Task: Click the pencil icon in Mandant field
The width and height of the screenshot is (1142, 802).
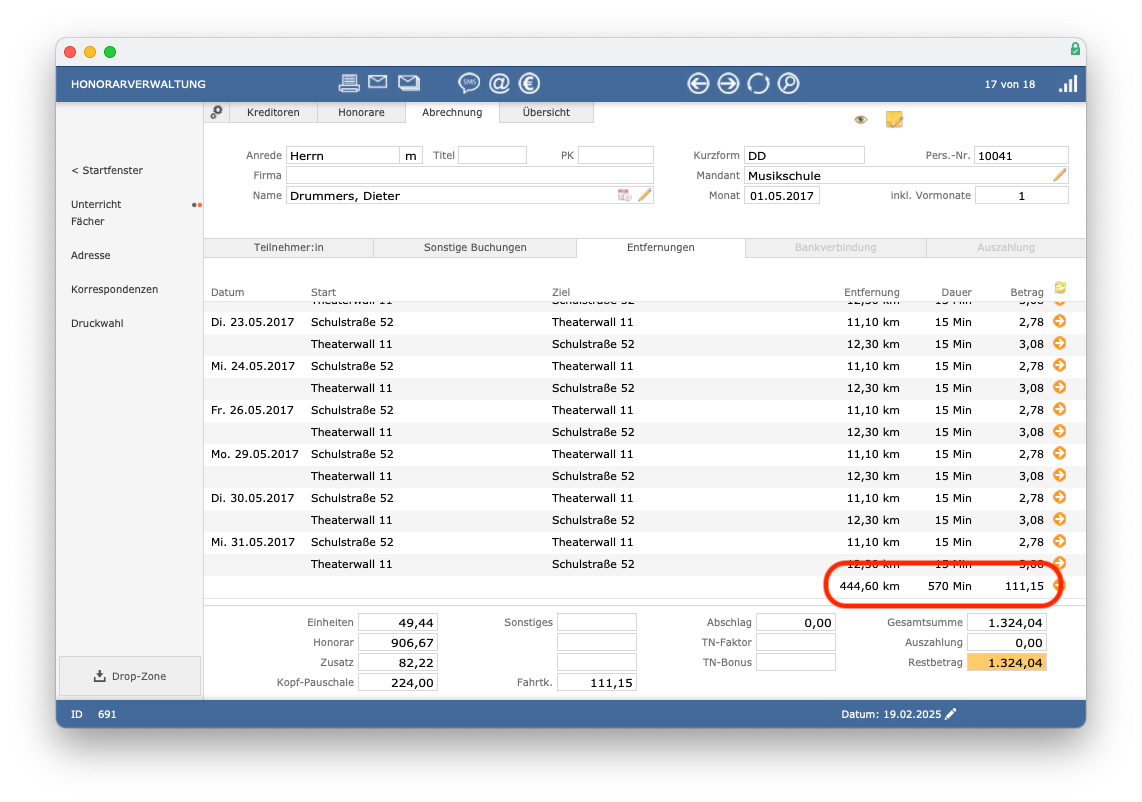Action: click(x=1060, y=175)
